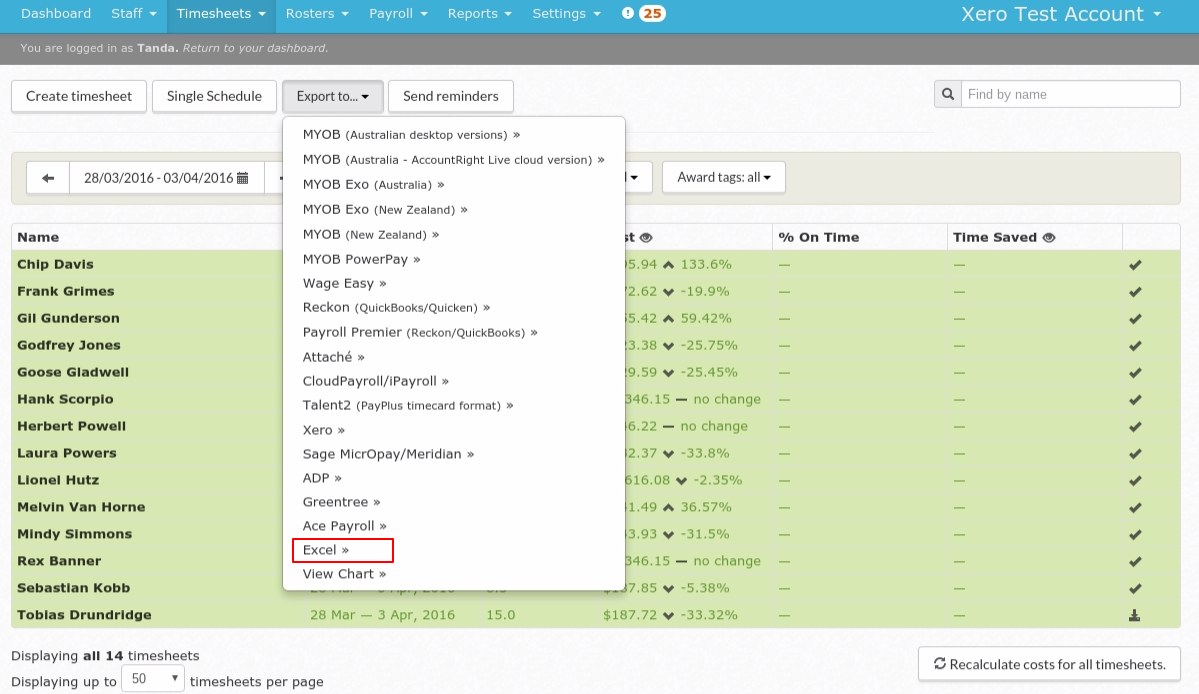Click Single Schedule button
Screen dimensions: 1199x694
coord(214,96)
